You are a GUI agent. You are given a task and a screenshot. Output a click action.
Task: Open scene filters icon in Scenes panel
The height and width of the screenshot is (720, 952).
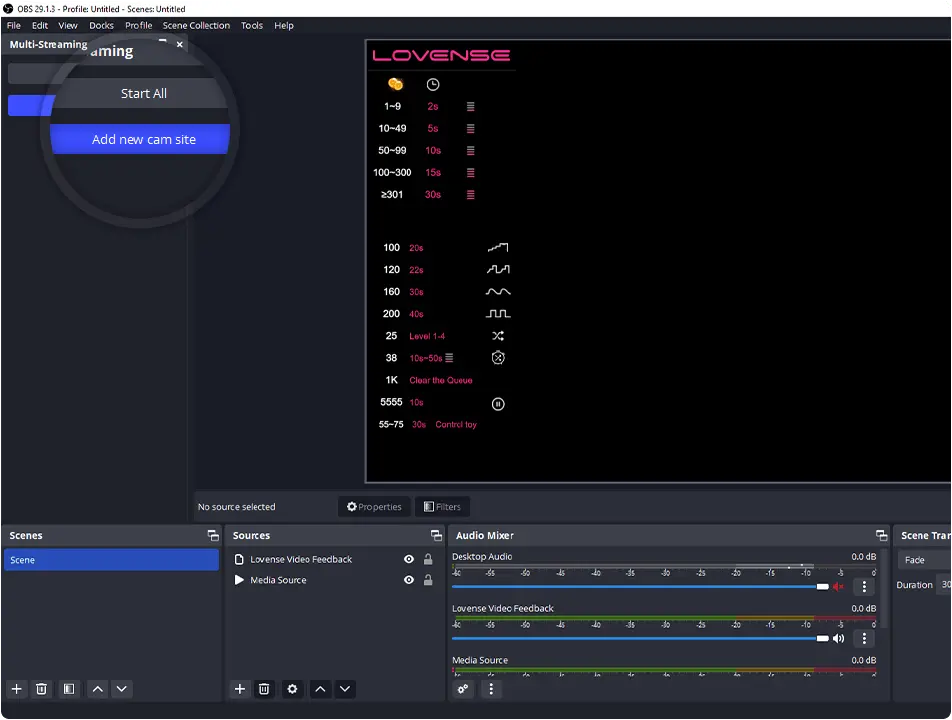[x=69, y=689]
